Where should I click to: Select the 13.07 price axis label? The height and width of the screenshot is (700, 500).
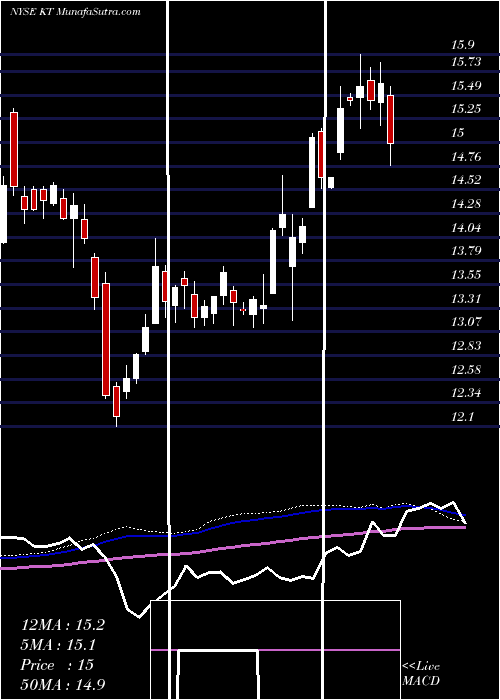pyautogui.click(x=466, y=321)
